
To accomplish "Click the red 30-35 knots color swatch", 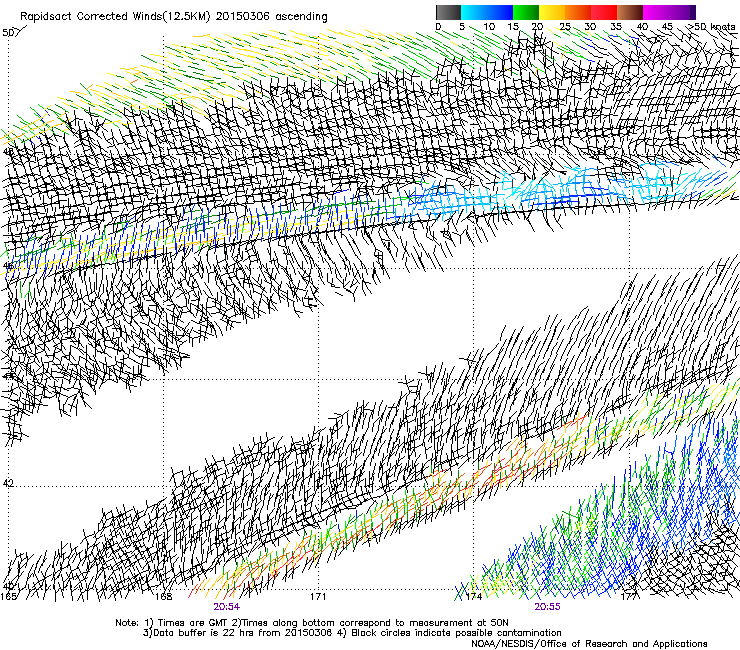I will pyautogui.click(x=604, y=12).
